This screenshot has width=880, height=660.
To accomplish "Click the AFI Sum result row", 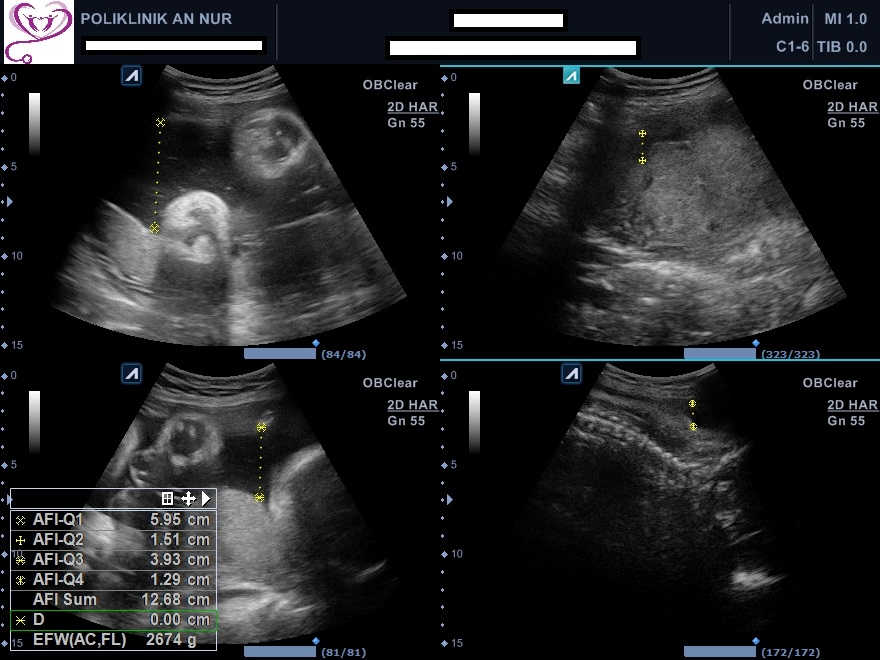I will coord(114,600).
